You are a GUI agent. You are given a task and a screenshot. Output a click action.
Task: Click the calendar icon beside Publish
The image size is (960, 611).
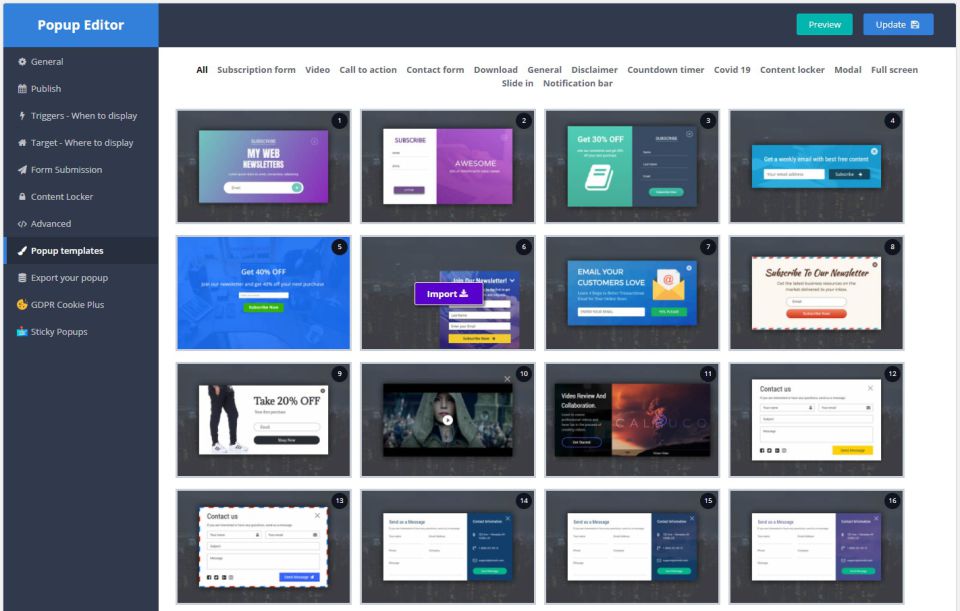[x=22, y=89]
